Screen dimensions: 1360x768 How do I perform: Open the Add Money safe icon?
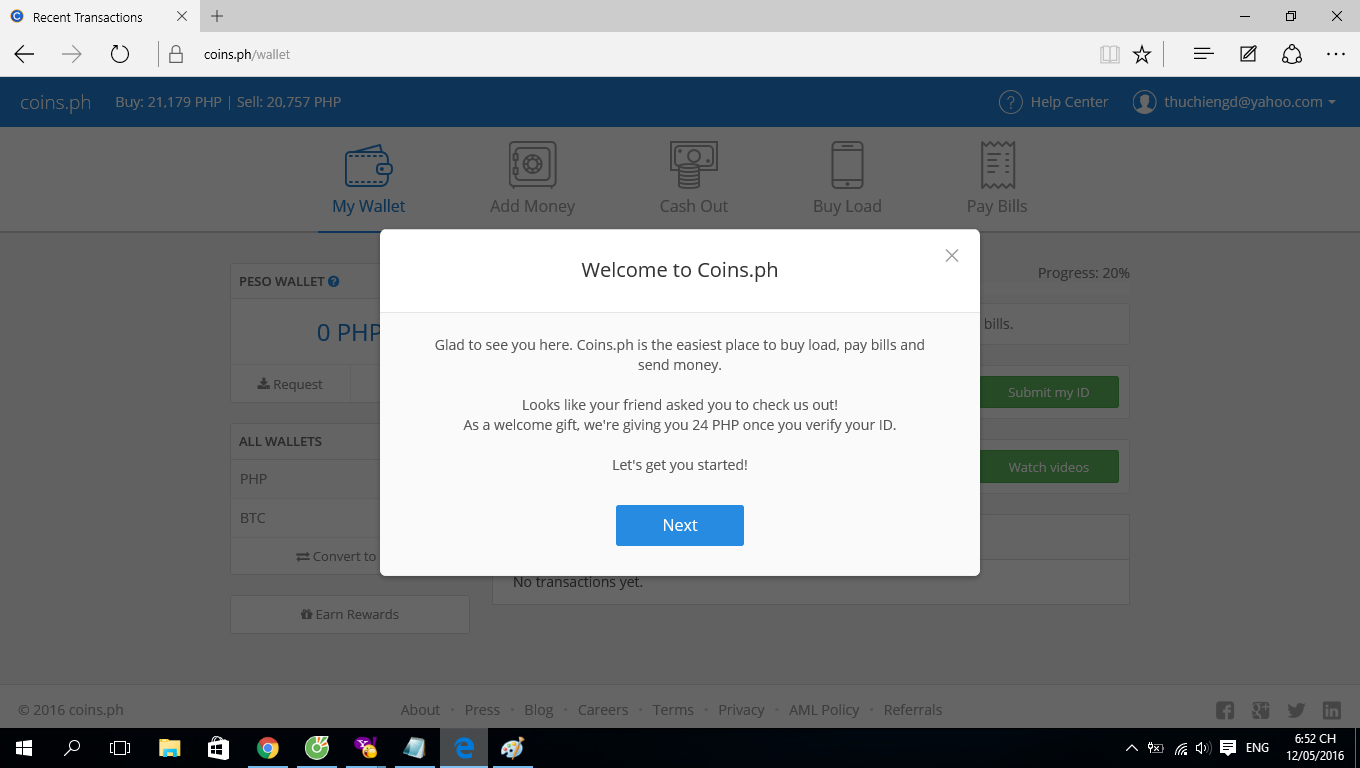(532, 165)
